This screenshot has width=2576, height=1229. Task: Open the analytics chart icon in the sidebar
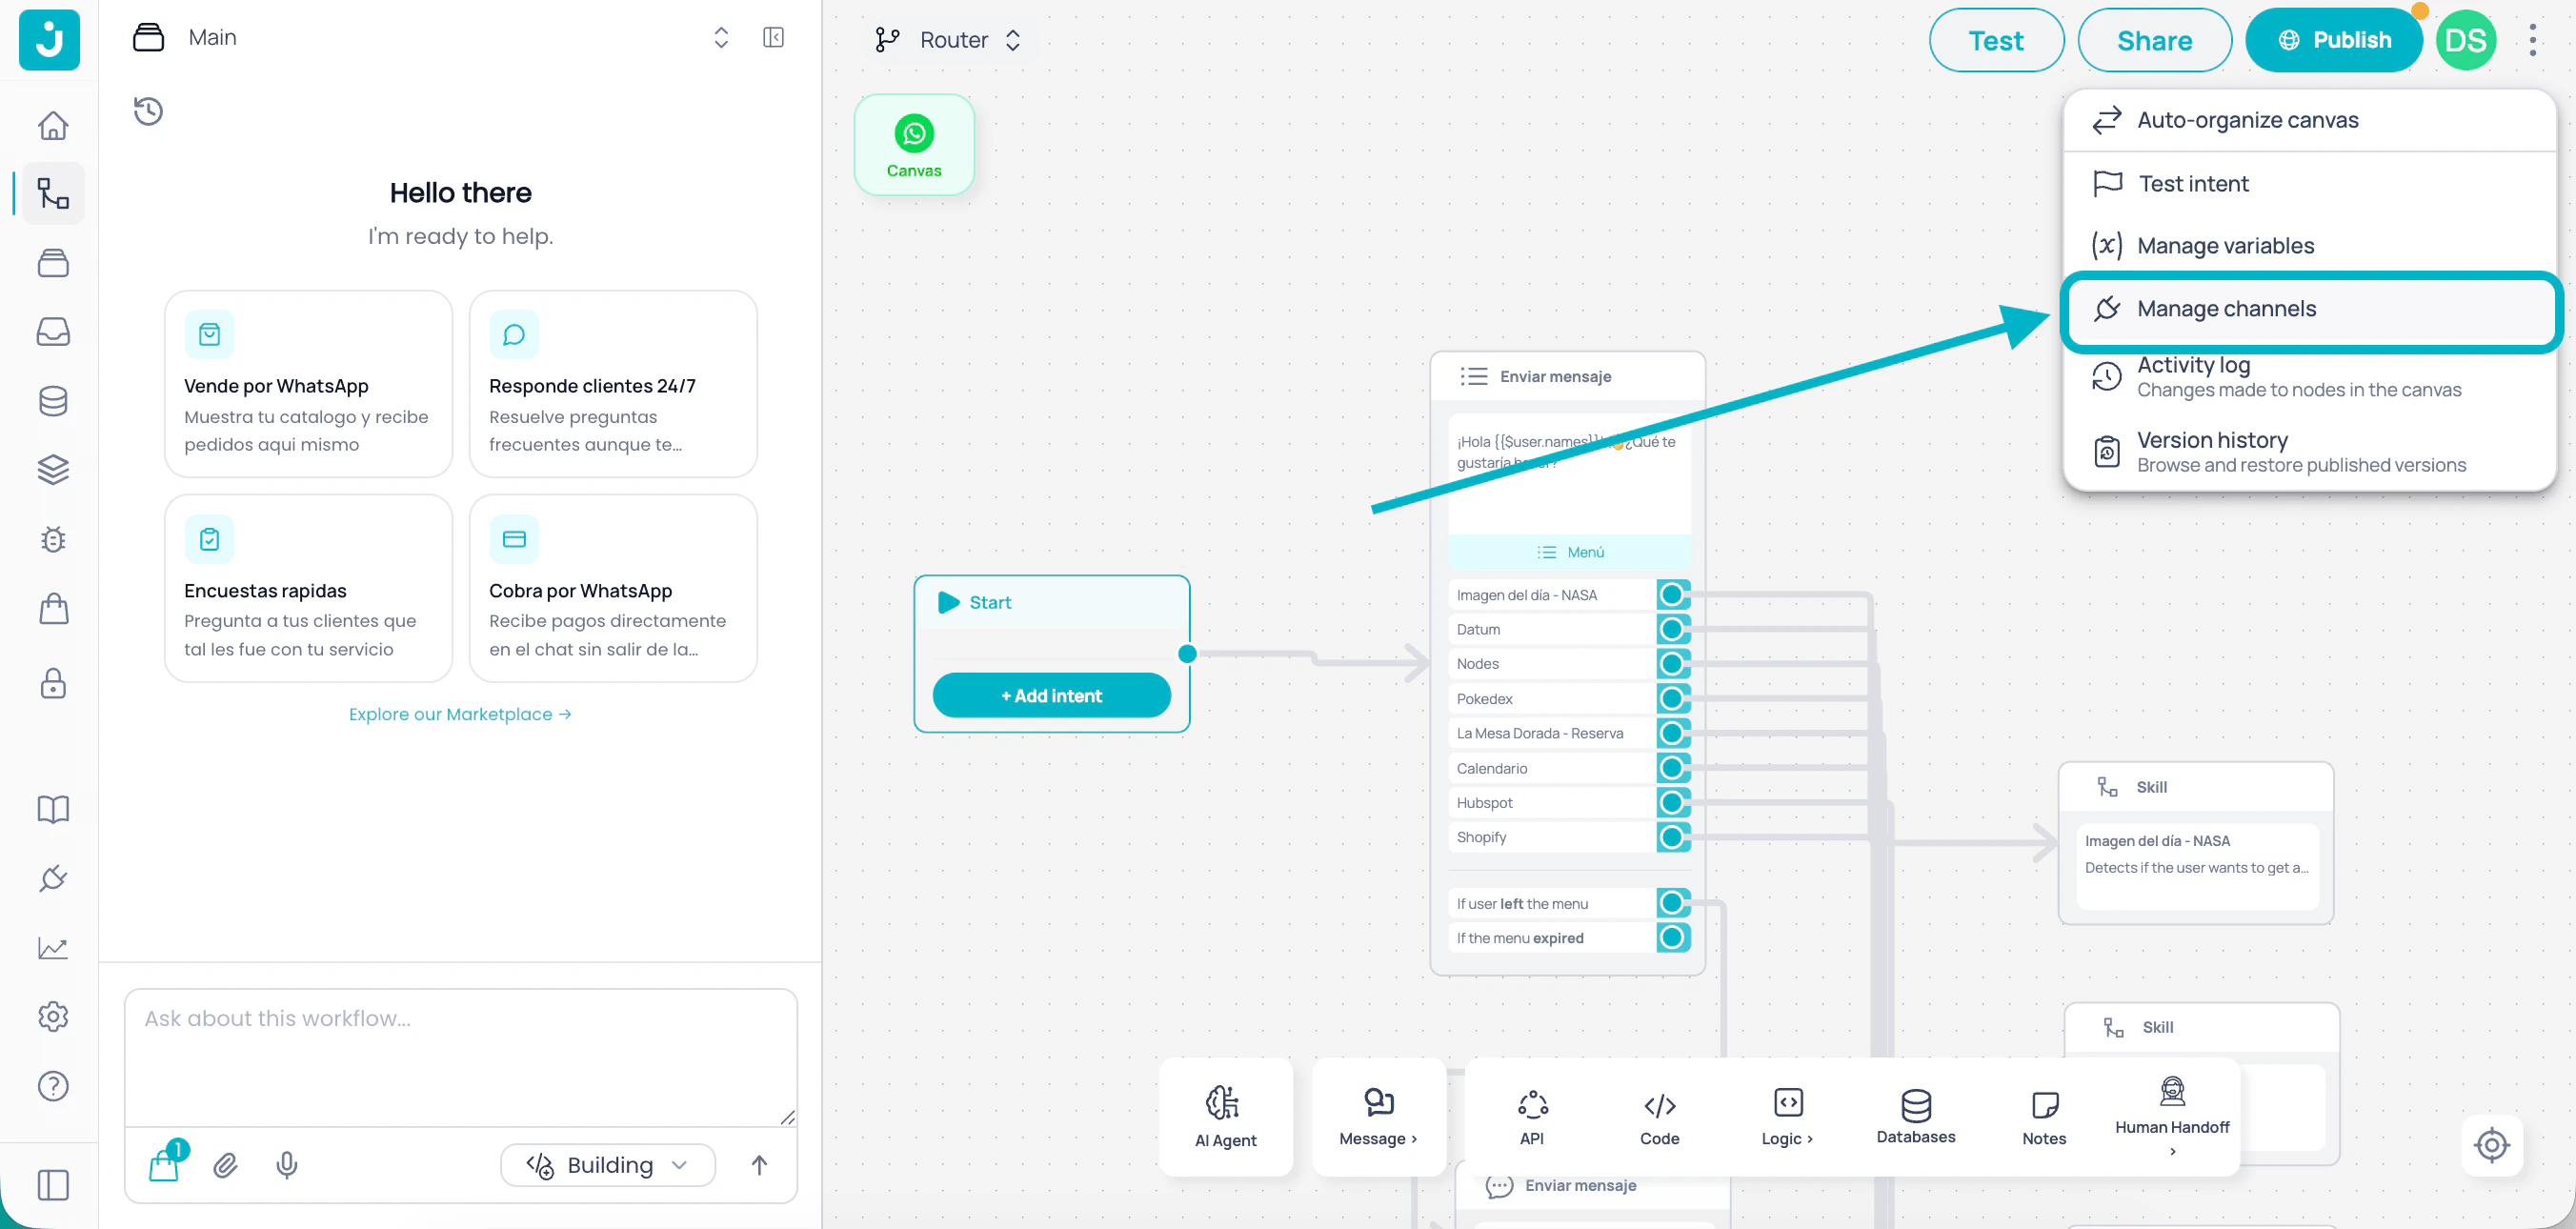(52, 947)
